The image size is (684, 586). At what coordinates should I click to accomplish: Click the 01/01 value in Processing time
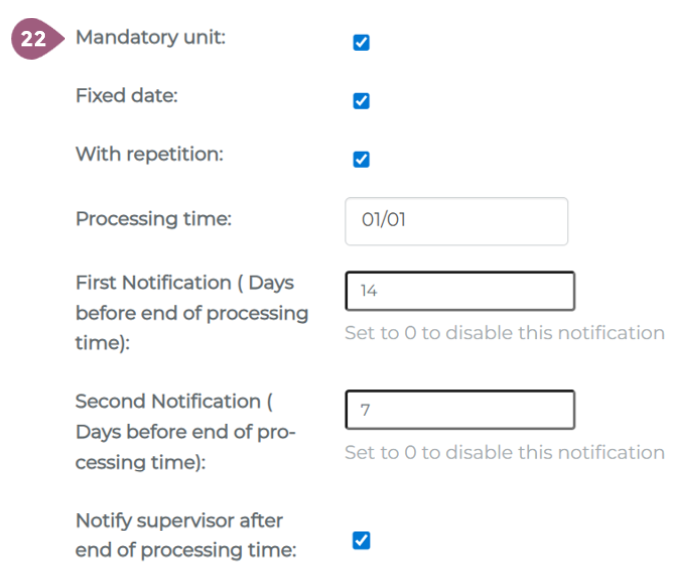click(x=384, y=221)
